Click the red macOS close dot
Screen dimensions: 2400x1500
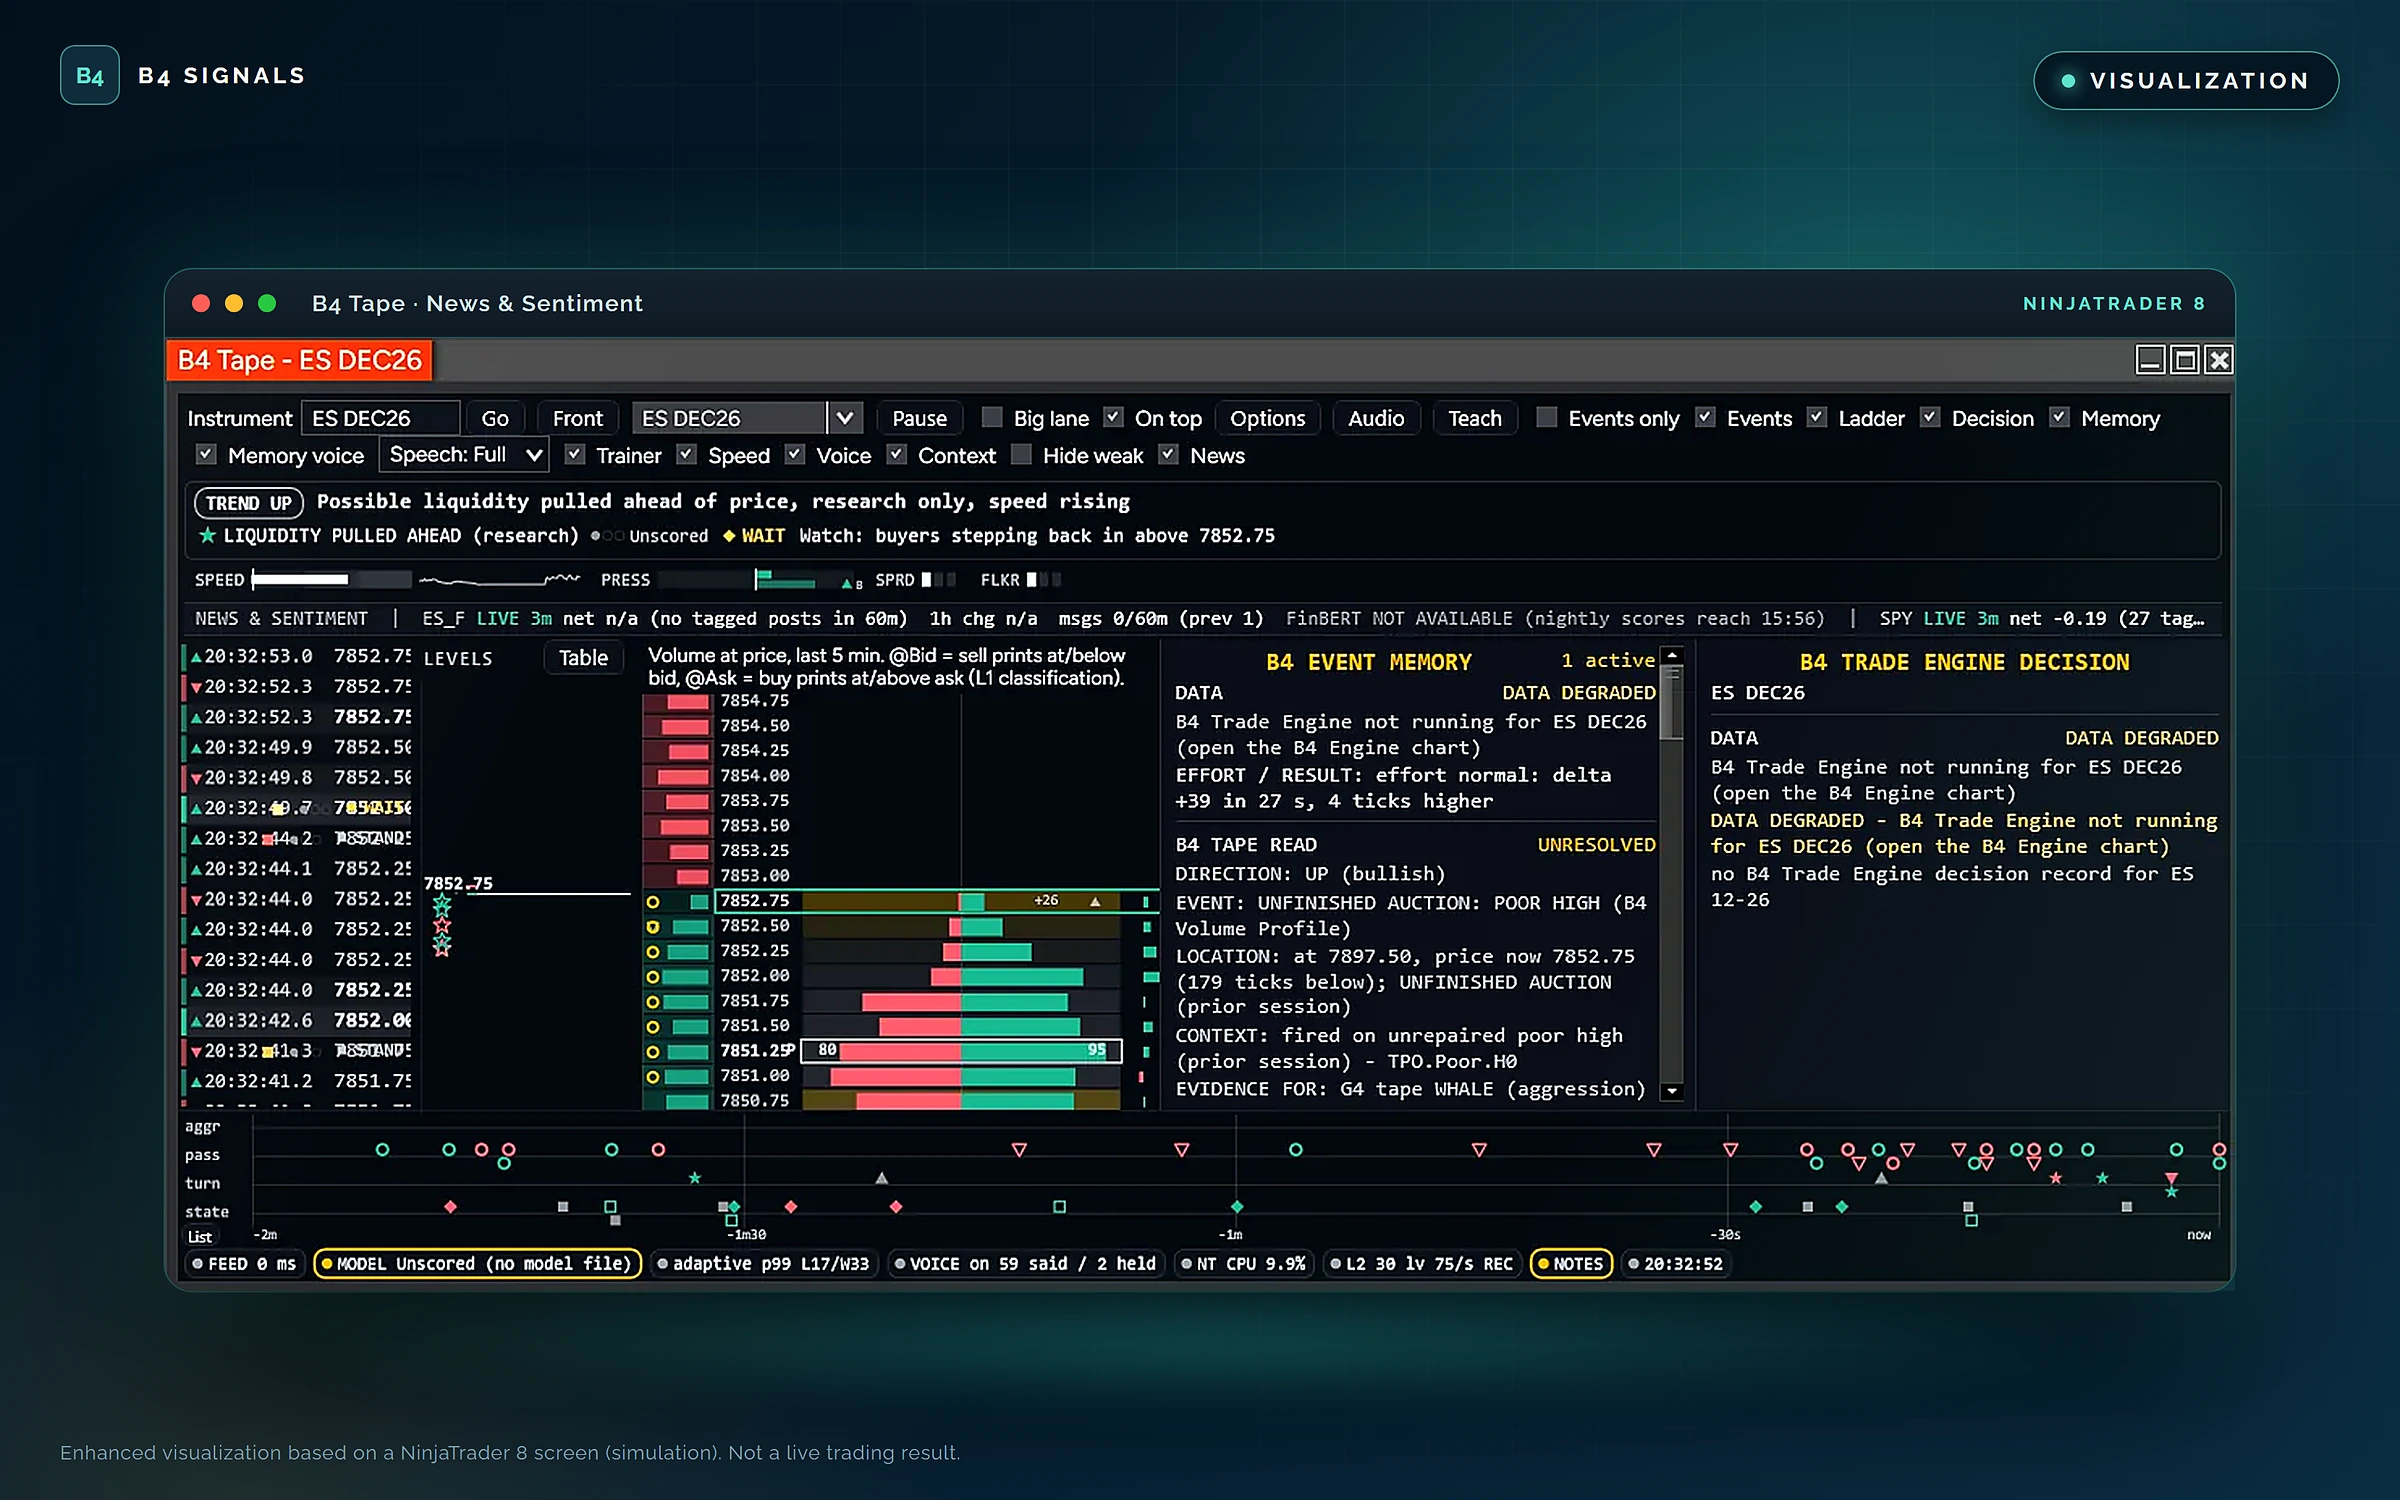point(201,303)
